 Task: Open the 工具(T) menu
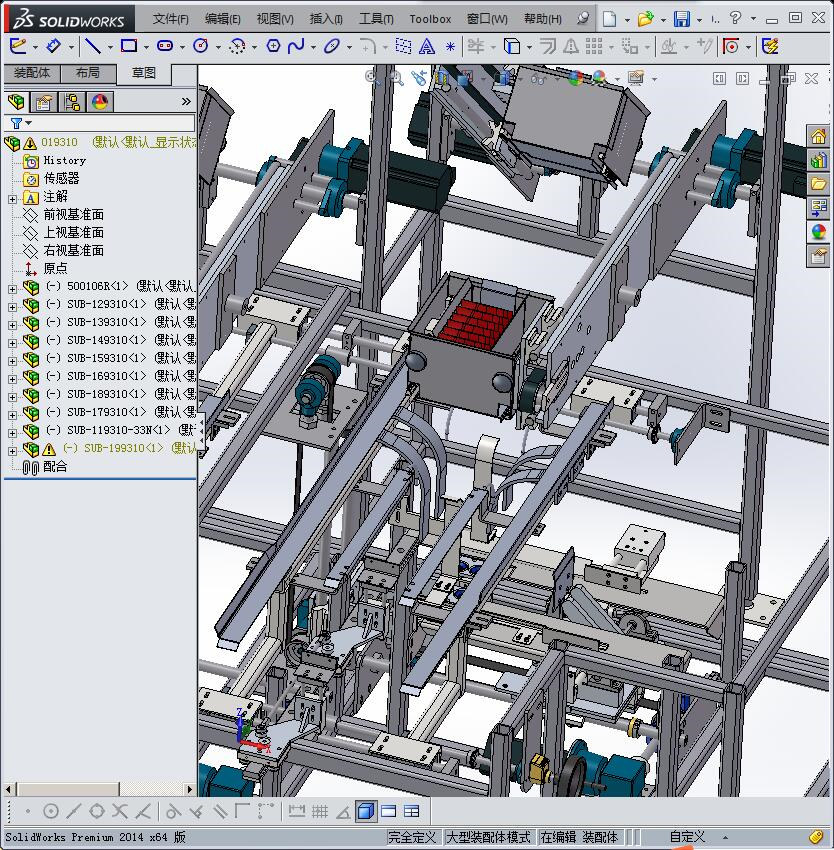point(376,19)
